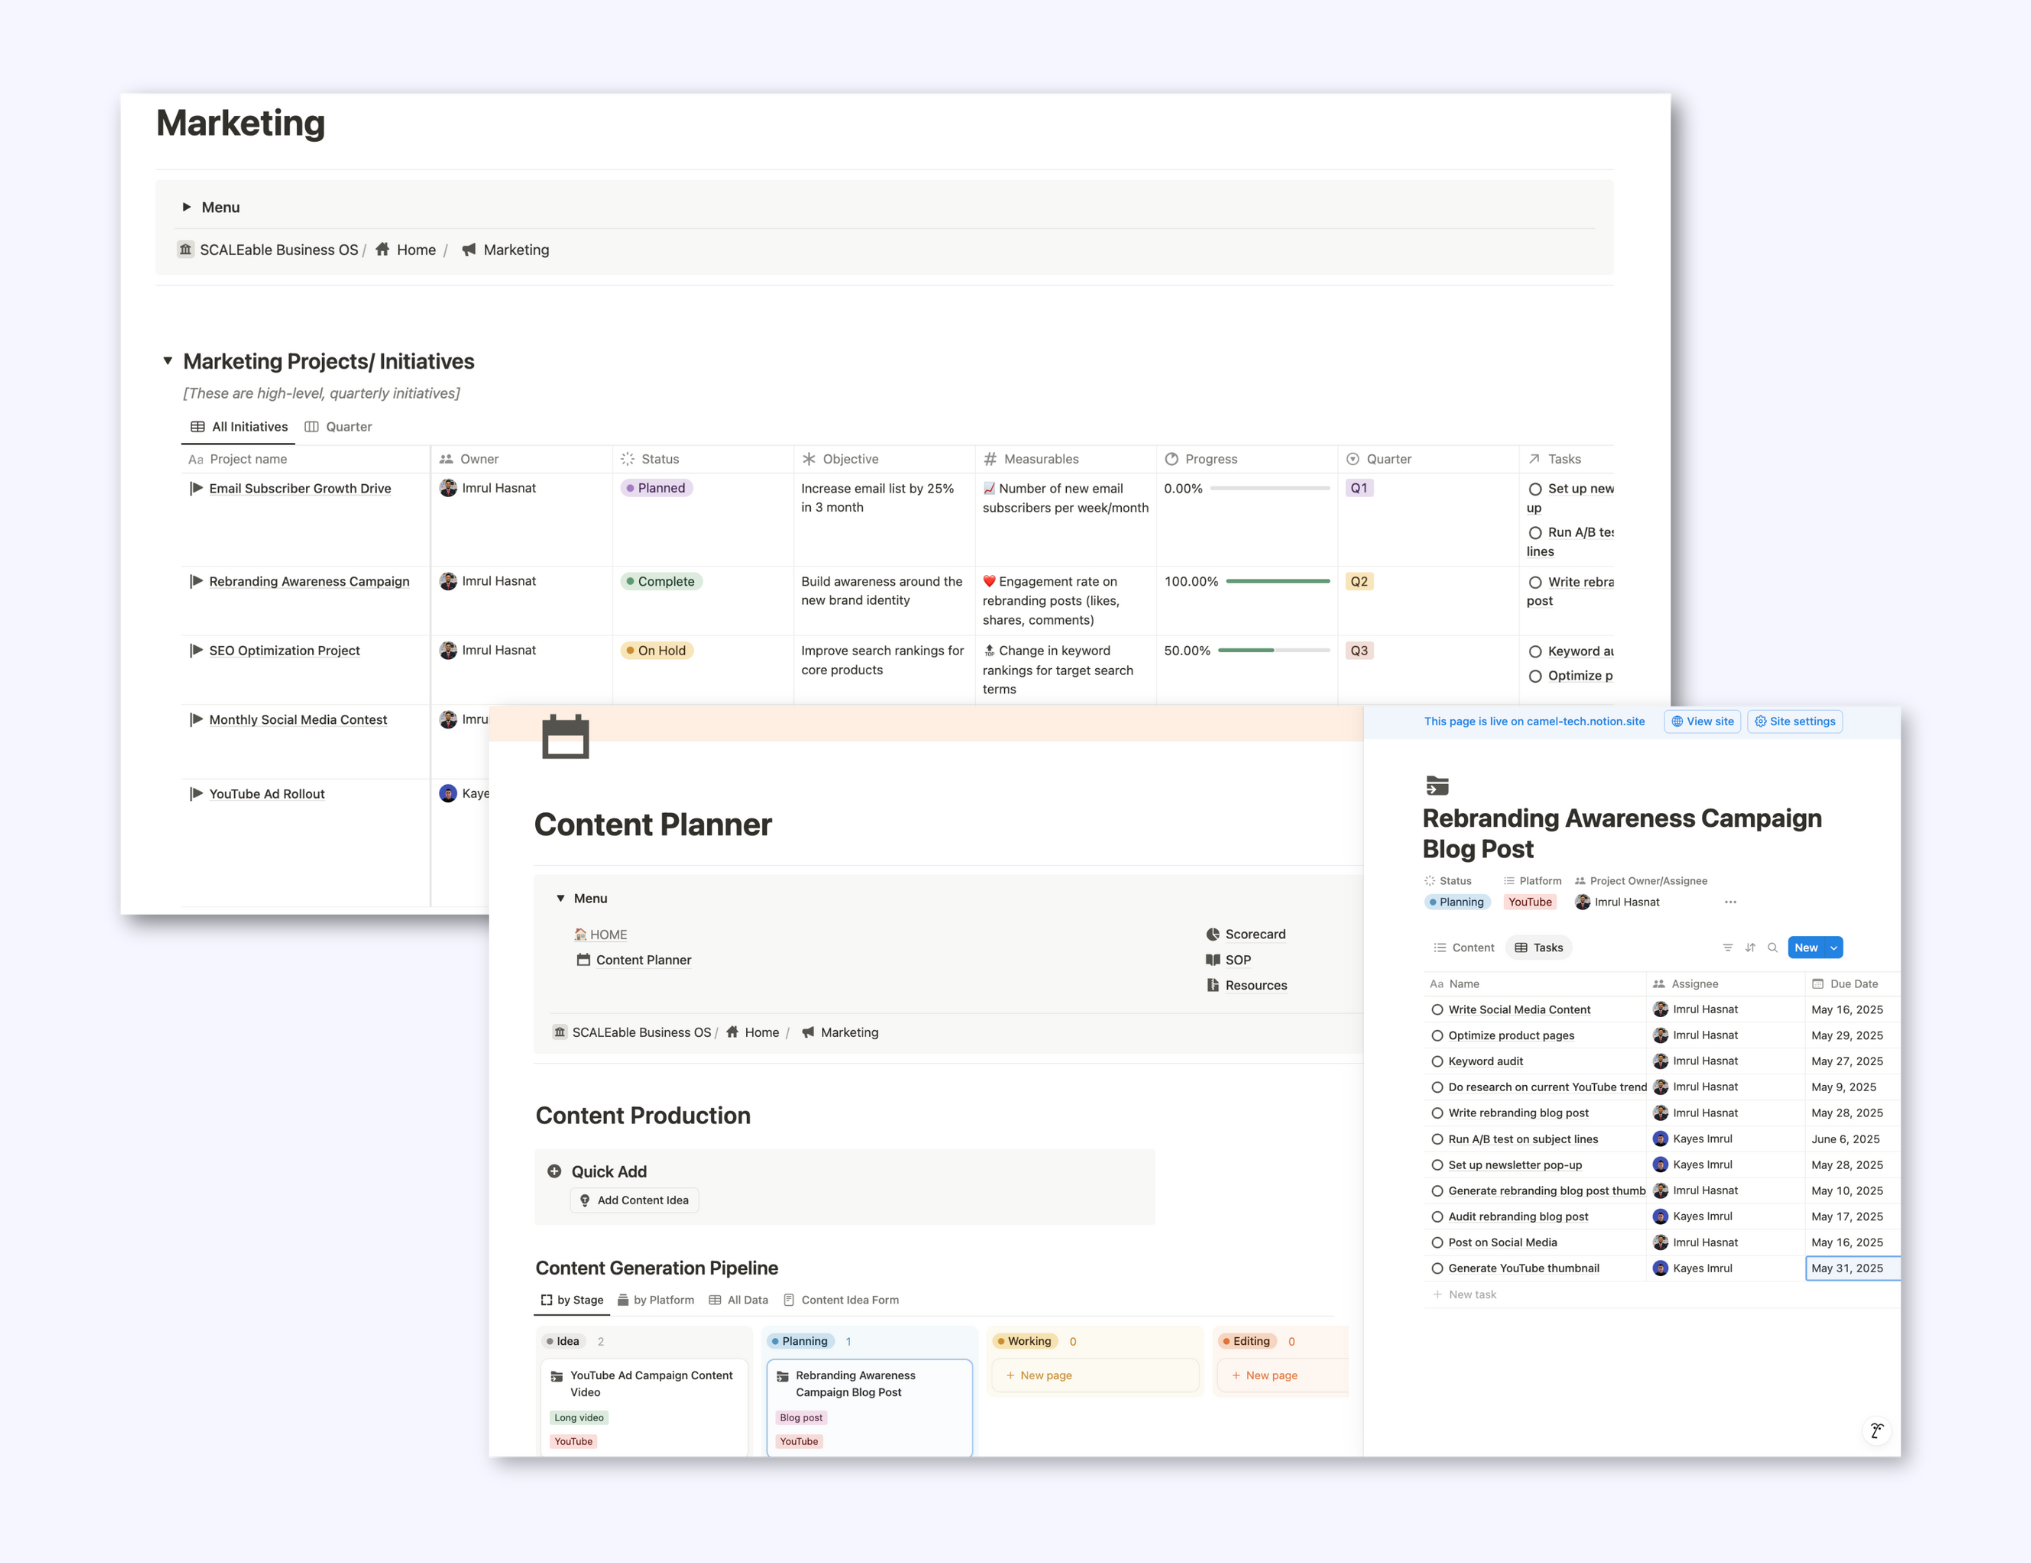2031x1563 pixels.
Task: Check the Generate YouTube thumbnail task circle
Action: point(1436,1268)
